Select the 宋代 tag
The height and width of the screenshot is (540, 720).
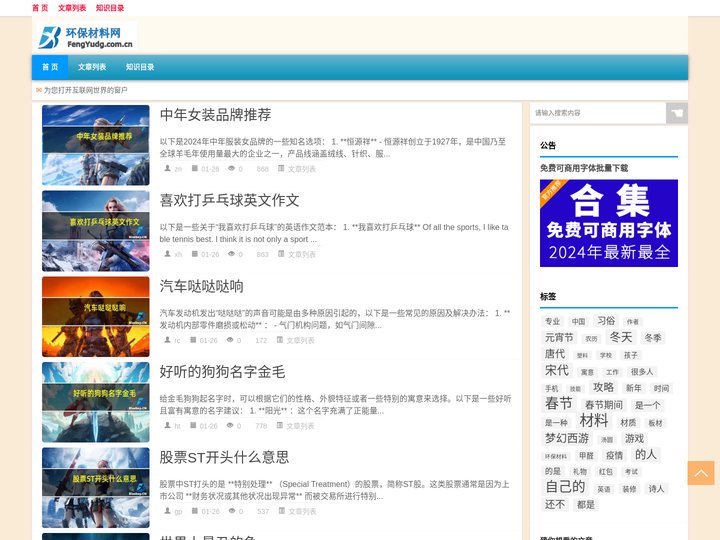tap(557, 370)
